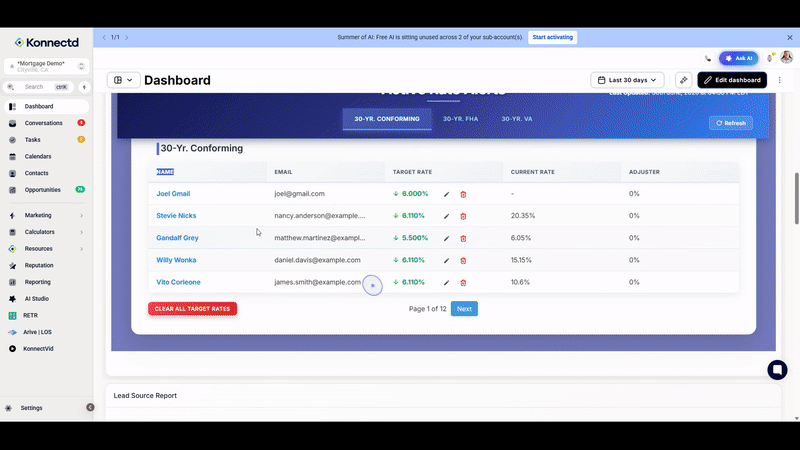The height and width of the screenshot is (450, 800).
Task: Delete Gandalf Grey target rate
Action: (463, 238)
